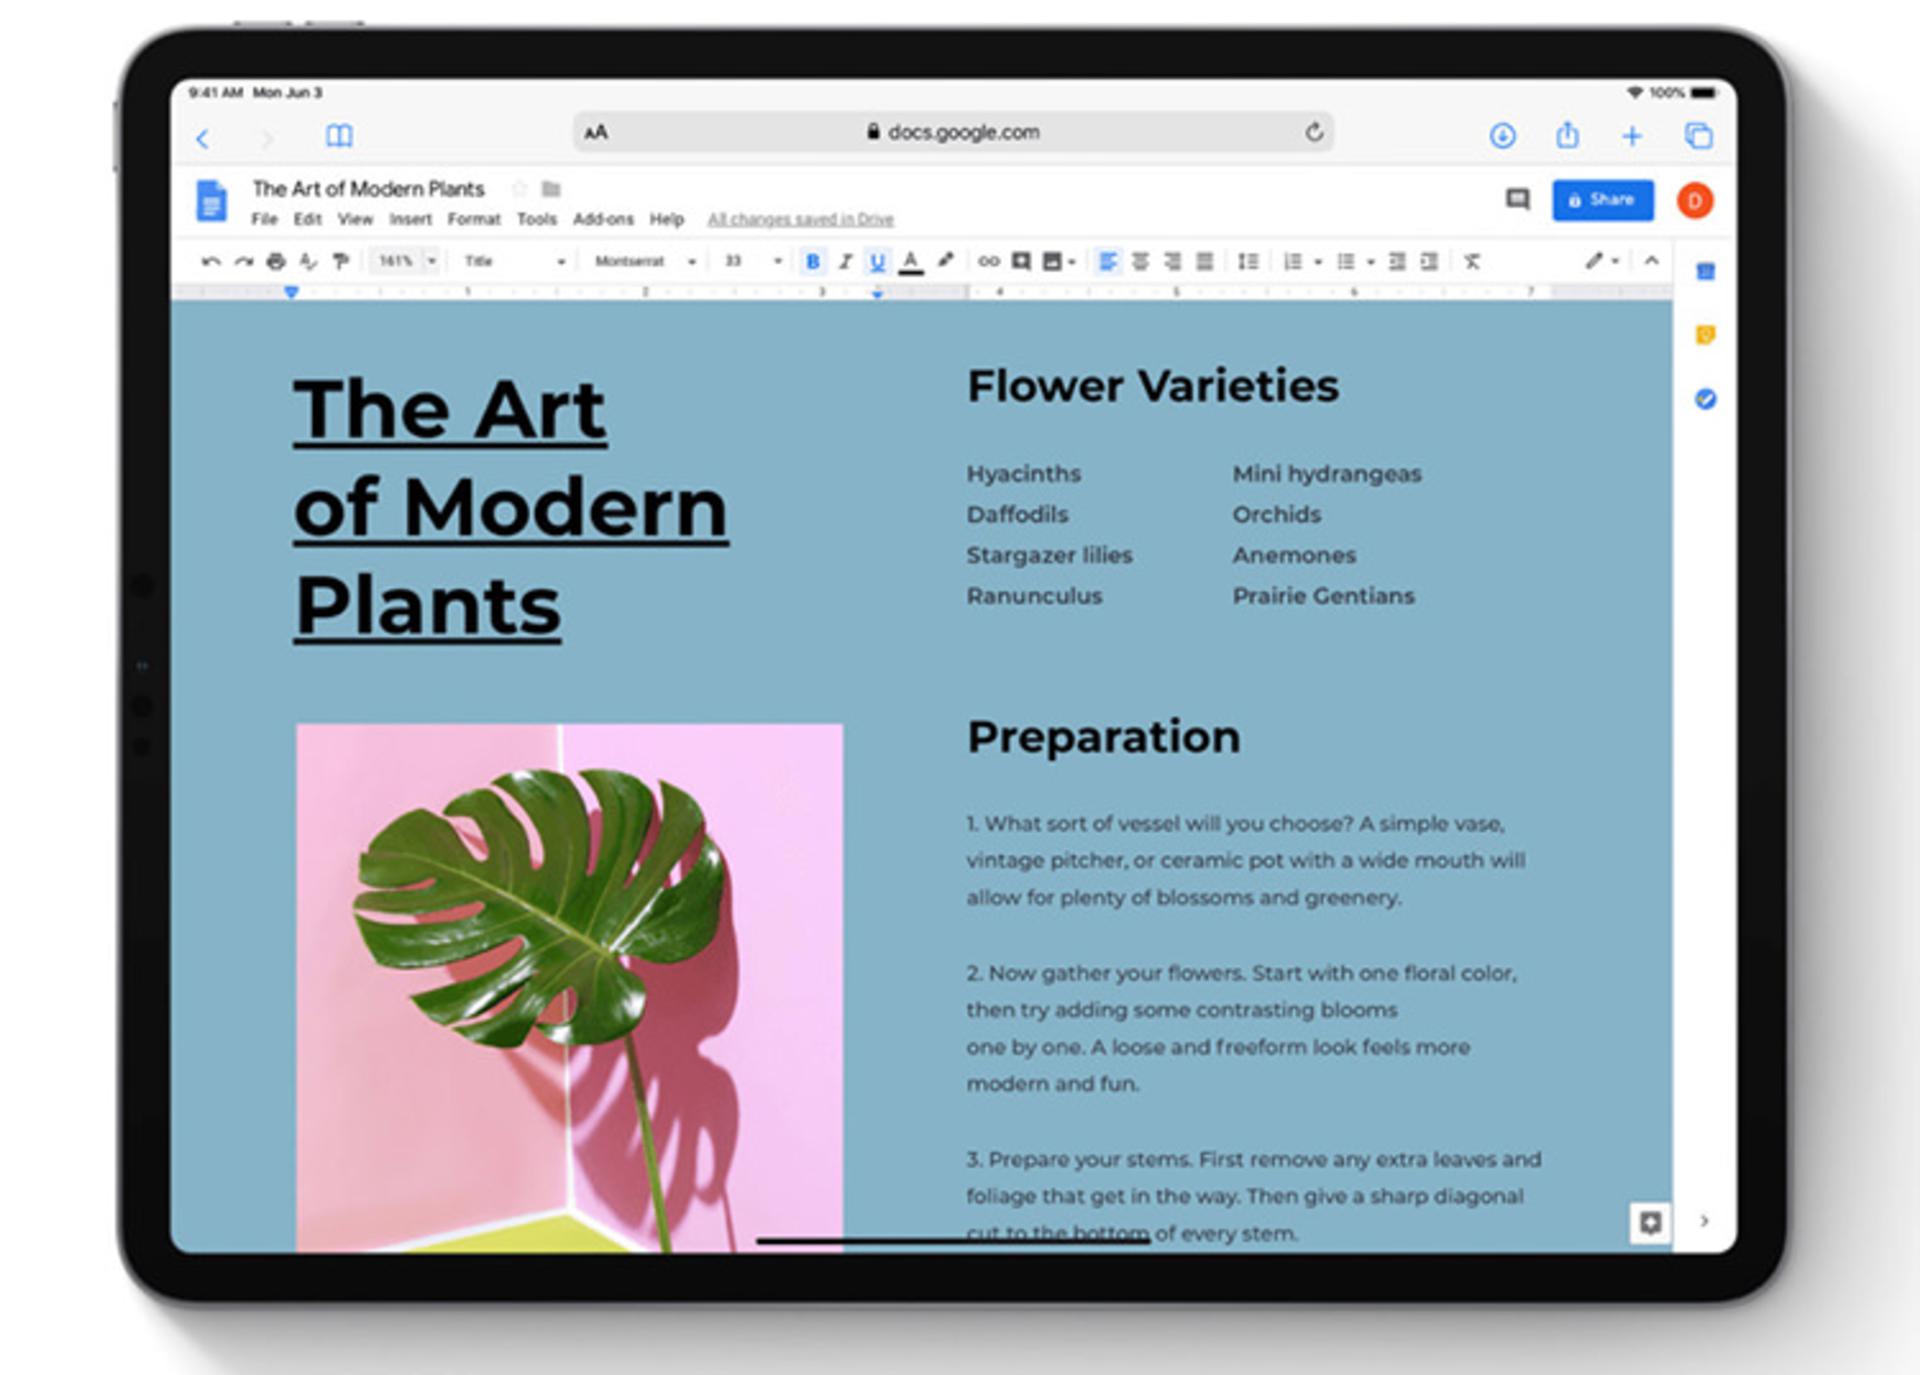Image resolution: width=1920 pixels, height=1375 pixels.
Task: Open the Insert menu
Action: [410, 219]
